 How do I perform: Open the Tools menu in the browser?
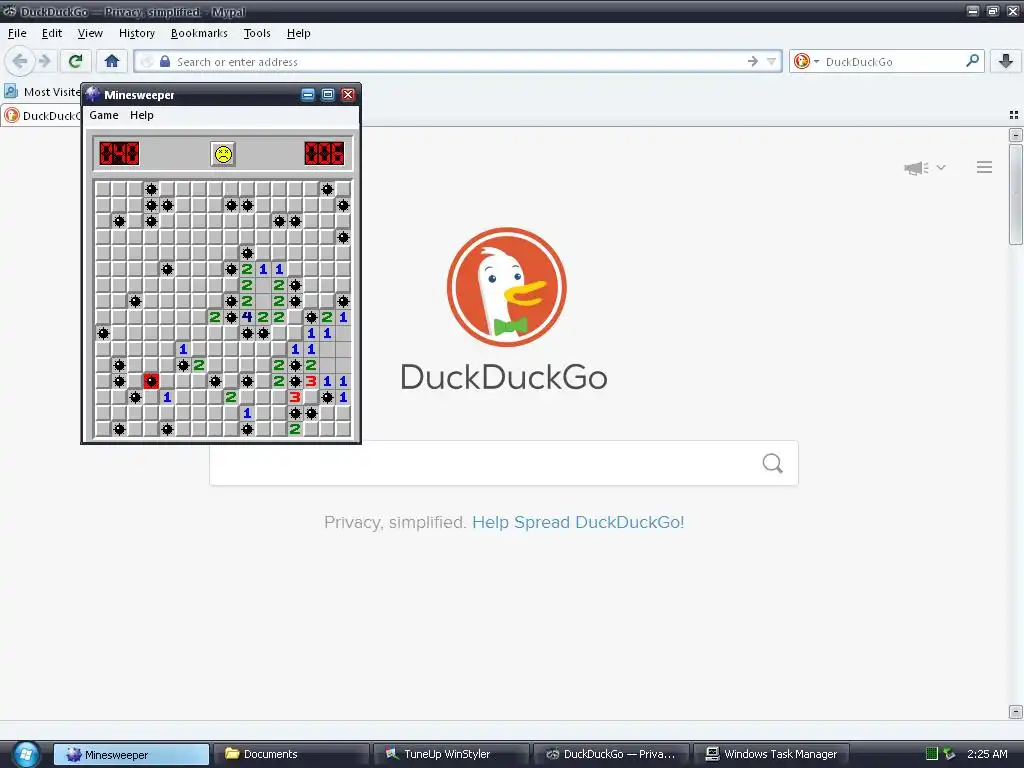click(x=257, y=33)
